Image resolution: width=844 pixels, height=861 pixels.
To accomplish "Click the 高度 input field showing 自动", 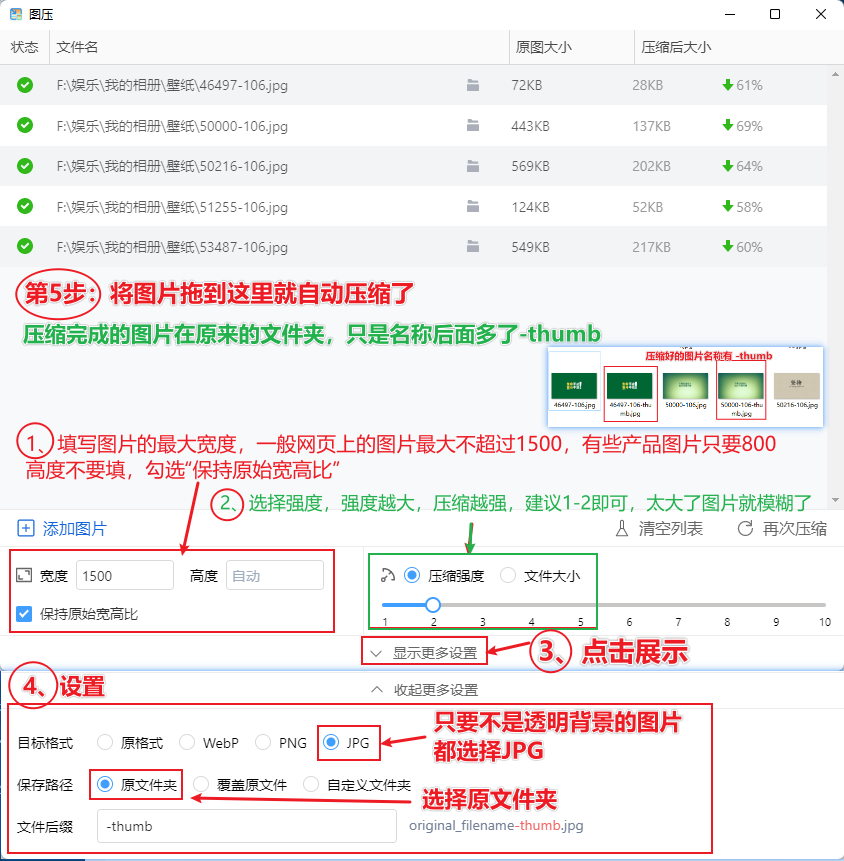I will pos(275,575).
